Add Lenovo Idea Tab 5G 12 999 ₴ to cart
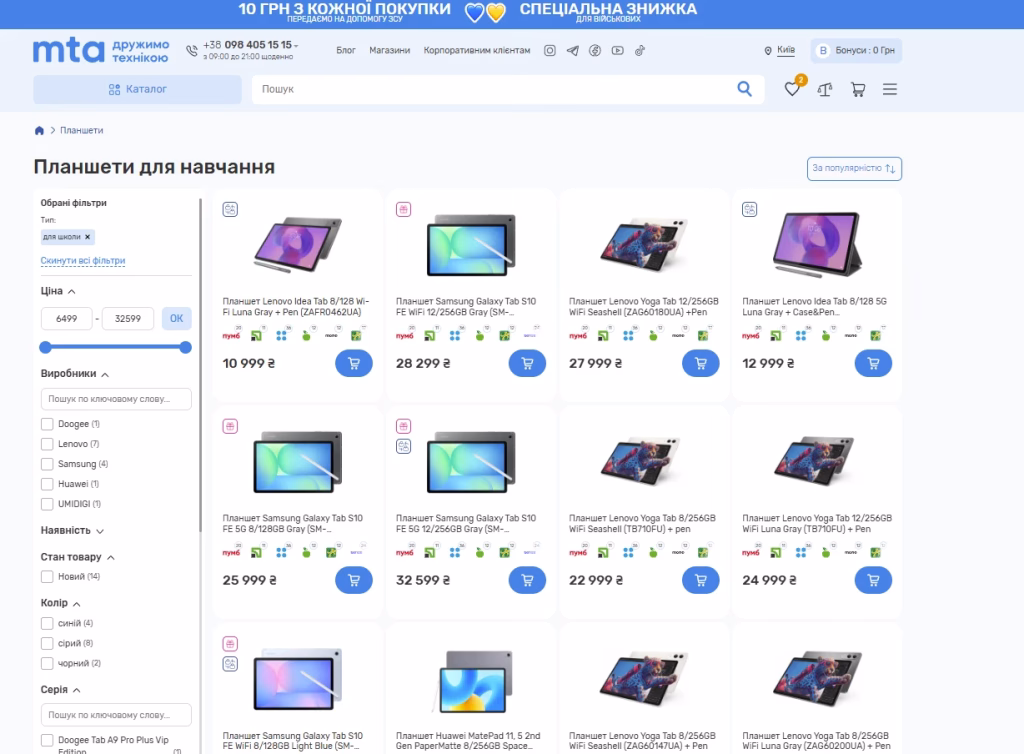The height and width of the screenshot is (754, 1024). point(873,364)
